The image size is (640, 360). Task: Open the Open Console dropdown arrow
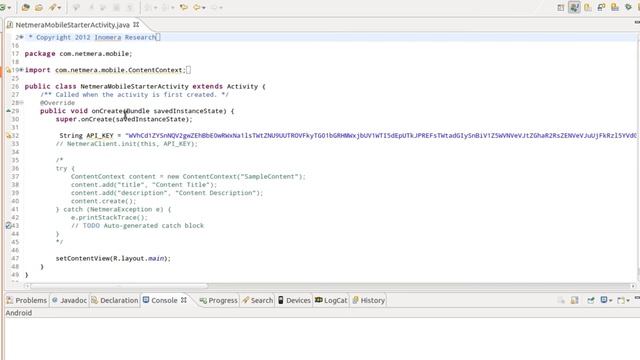[628, 301]
